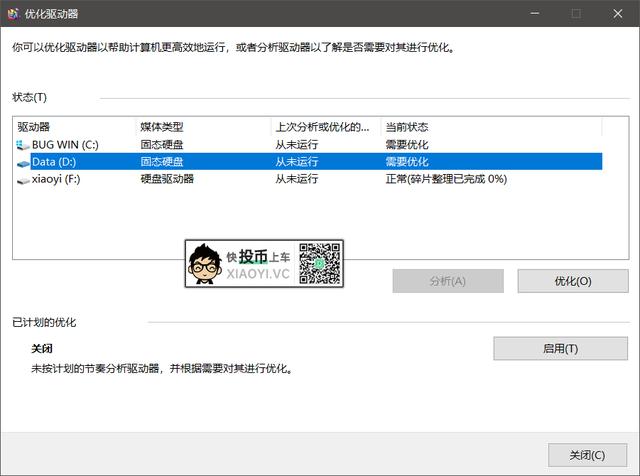Click the 优化(O) button
Screen dimensions: 640x476
(x=573, y=281)
